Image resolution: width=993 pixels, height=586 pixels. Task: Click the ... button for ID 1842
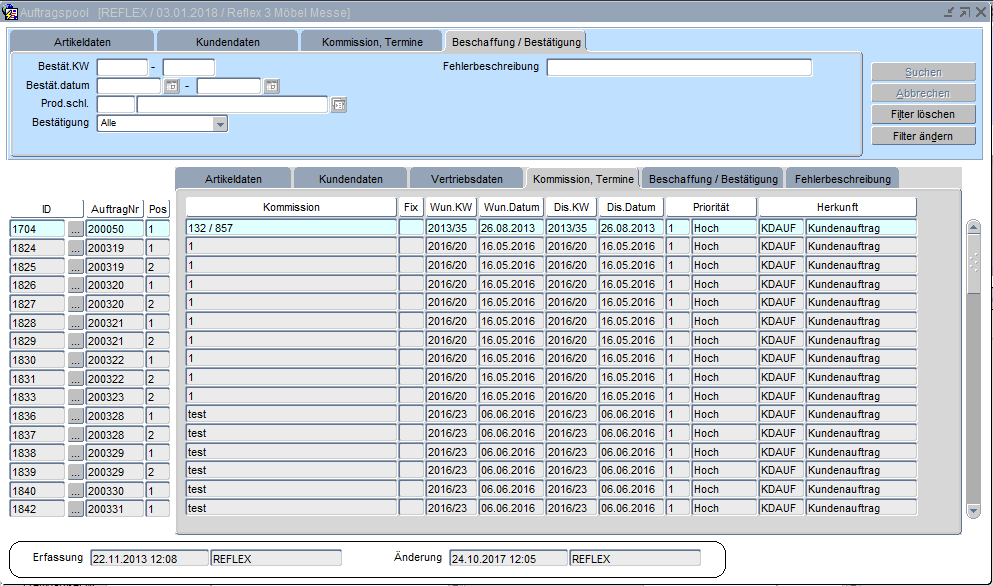76,509
